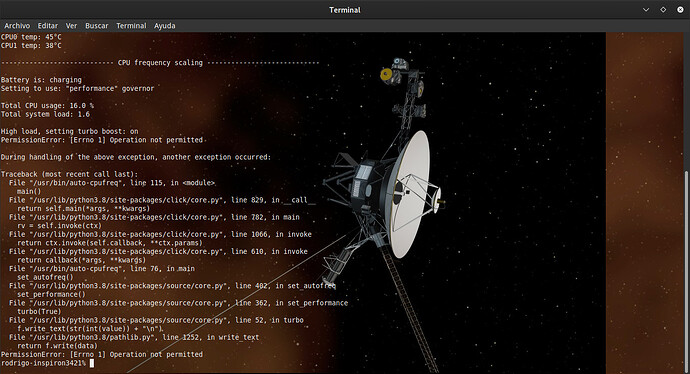Screen dimensions: 690x374
Task: Open the Ver menu
Action: click(x=71, y=26)
